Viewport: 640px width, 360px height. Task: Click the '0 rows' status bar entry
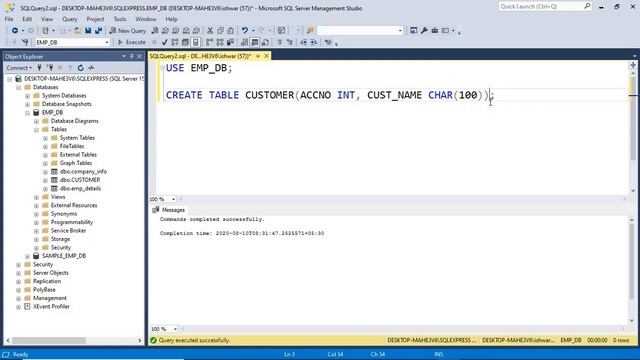(x=621, y=340)
